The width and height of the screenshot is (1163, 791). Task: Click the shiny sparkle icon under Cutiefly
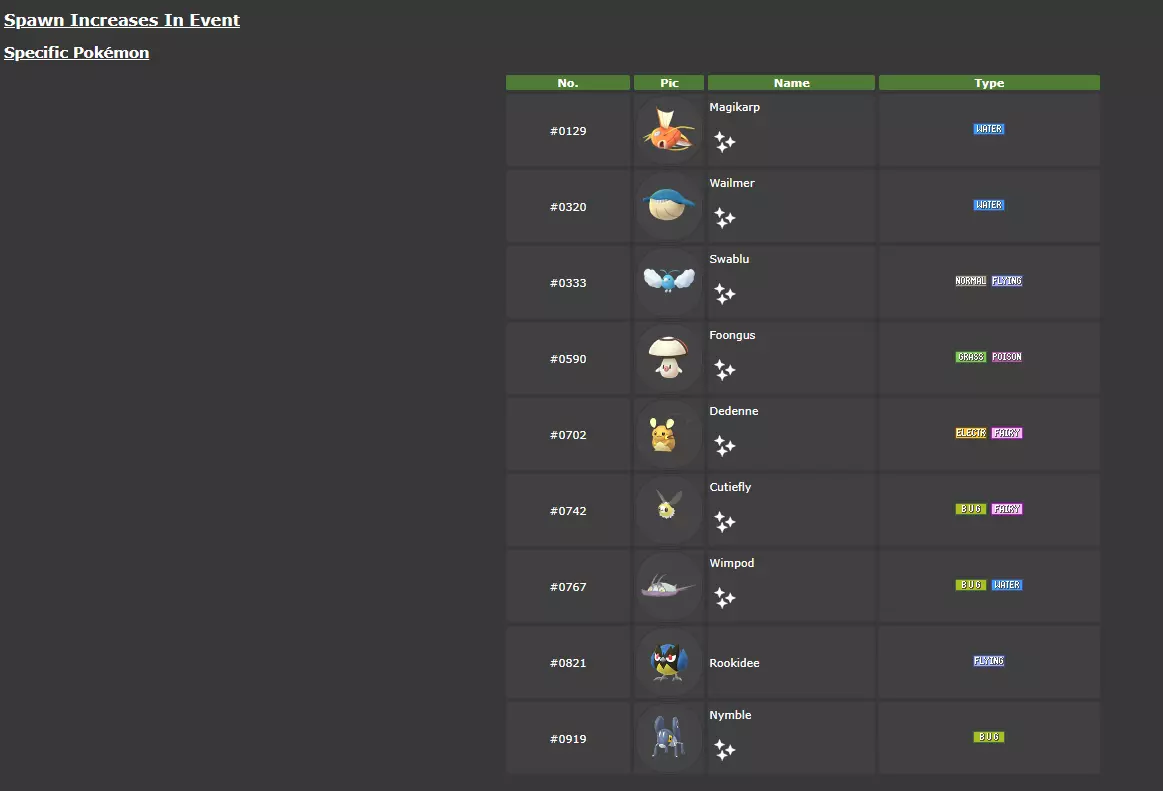coord(725,522)
